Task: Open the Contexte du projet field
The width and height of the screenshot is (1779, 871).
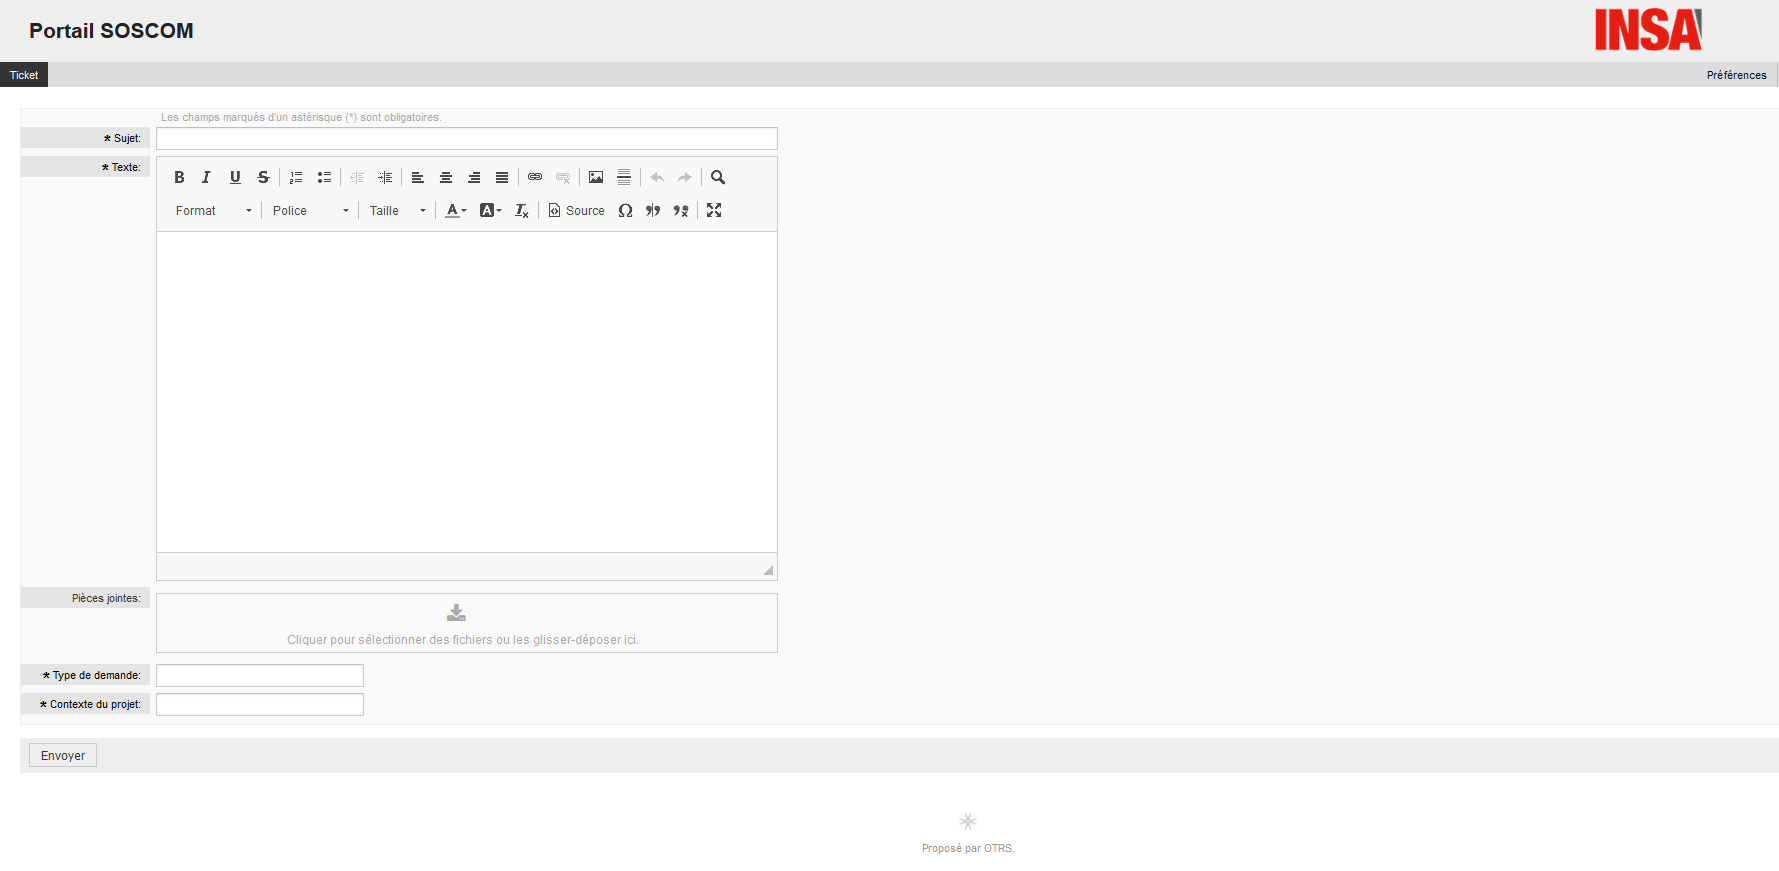Action: click(x=260, y=704)
